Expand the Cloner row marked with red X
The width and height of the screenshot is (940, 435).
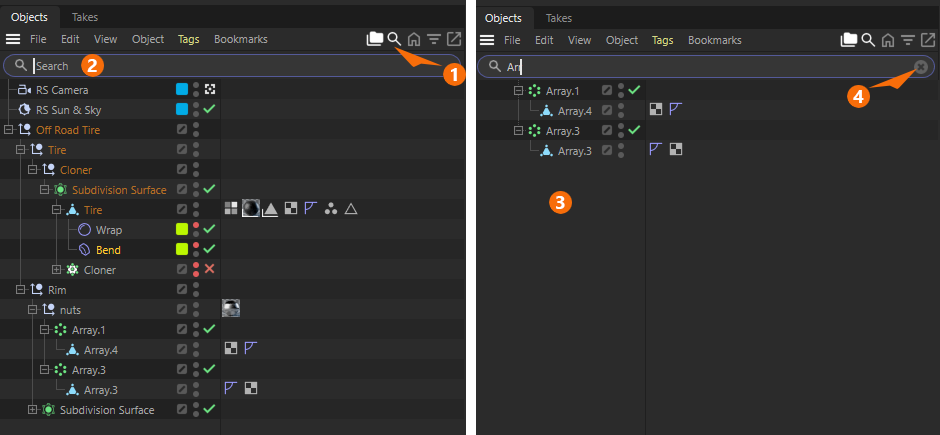click(x=56, y=270)
